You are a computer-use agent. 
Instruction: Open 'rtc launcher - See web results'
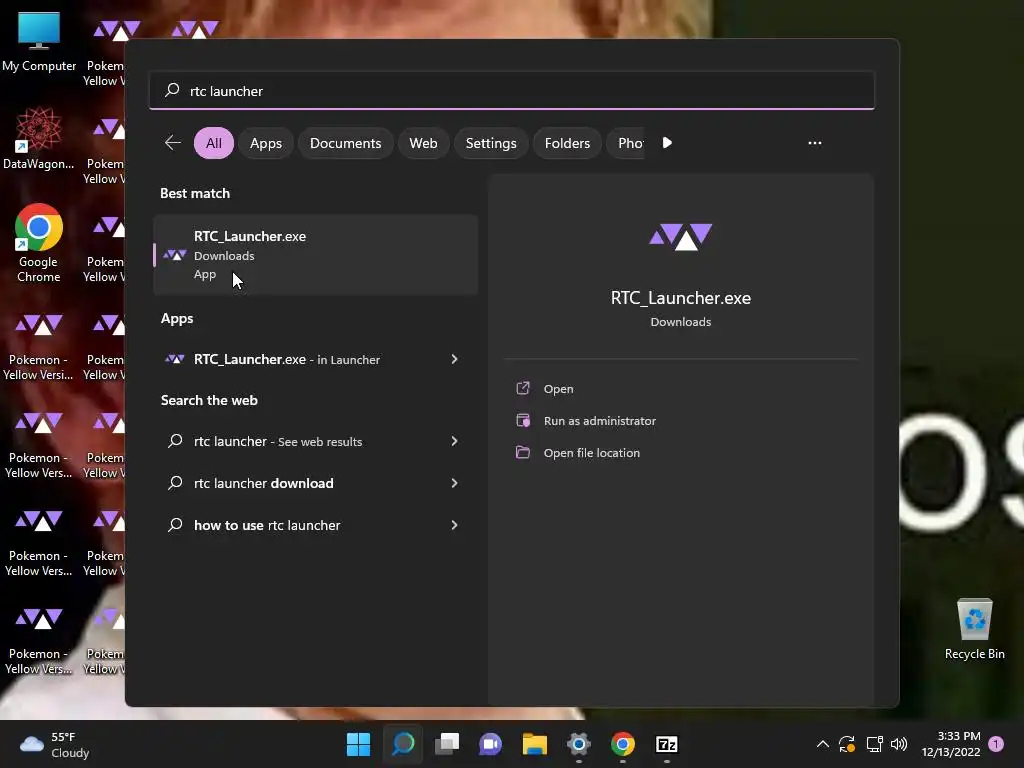coord(315,441)
